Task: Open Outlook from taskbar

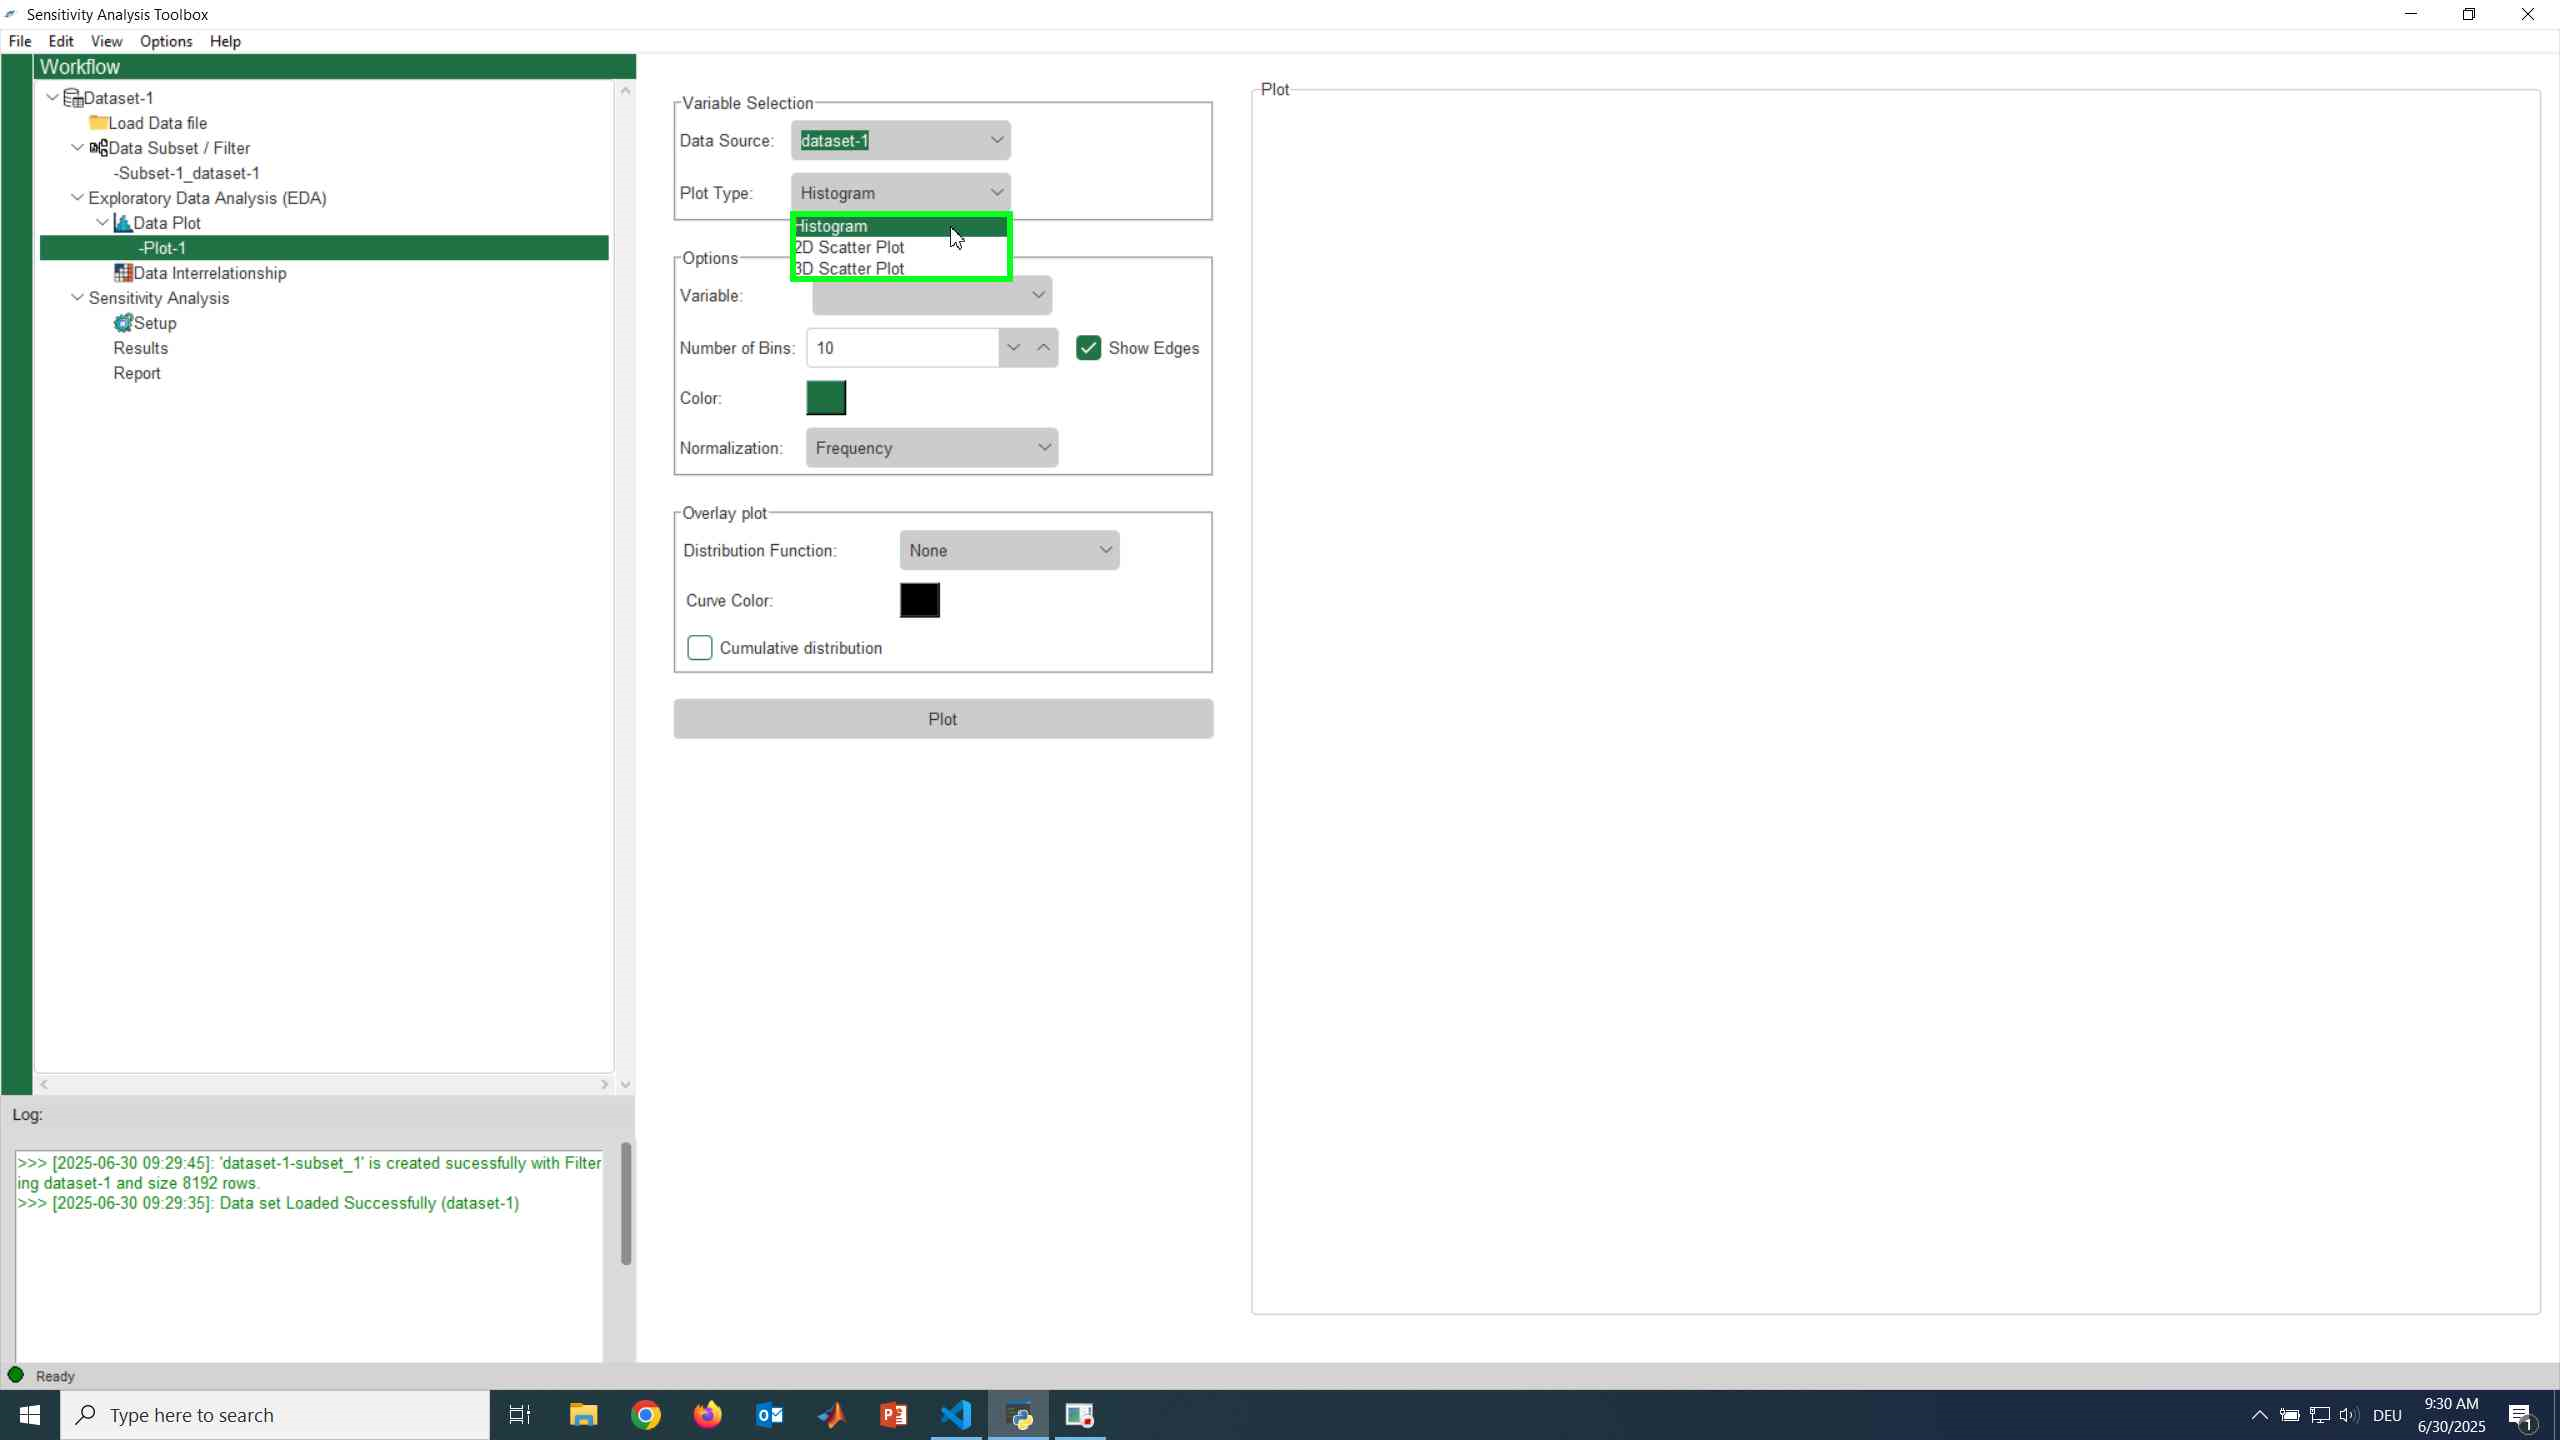Action: tap(770, 1415)
